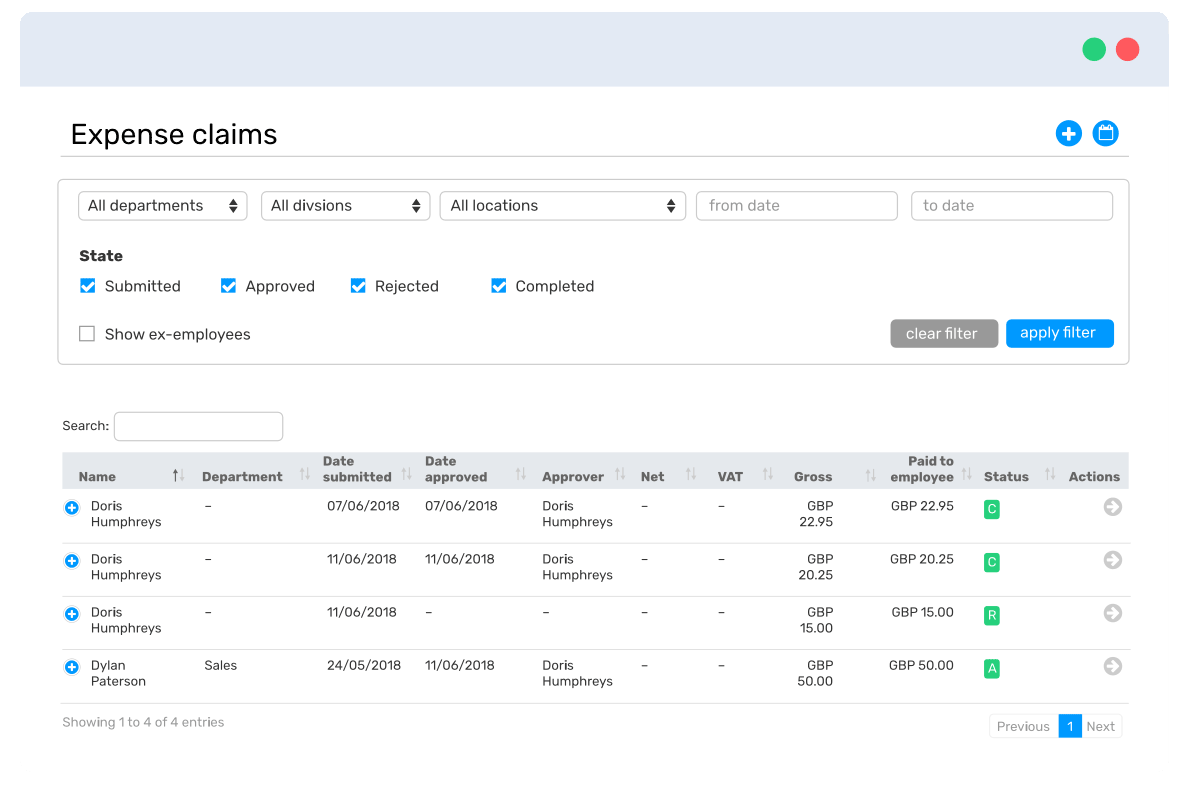Viewport: 1188px width, 800px height.
Task: Click the clear filter button
Action: (943, 333)
